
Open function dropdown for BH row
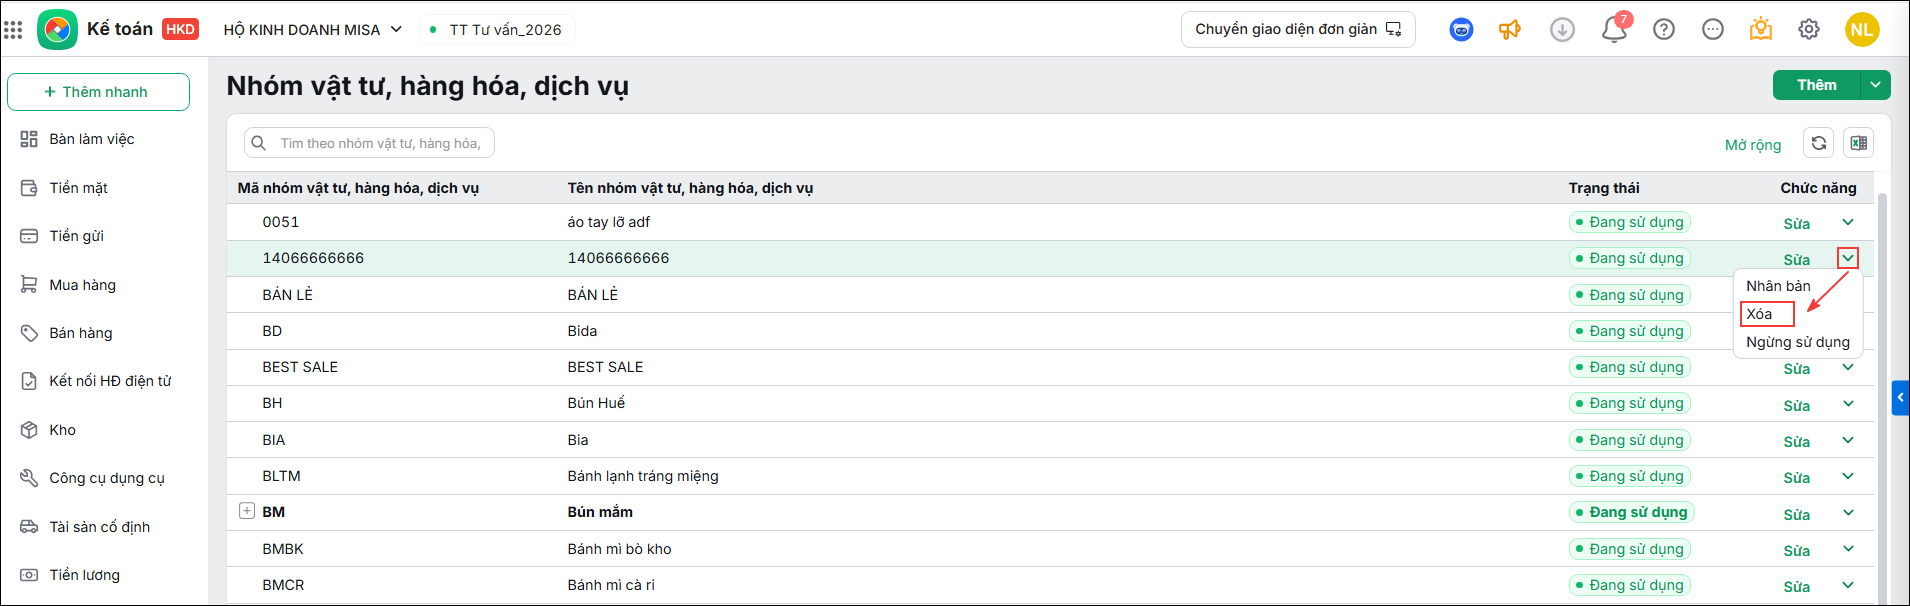click(1848, 404)
